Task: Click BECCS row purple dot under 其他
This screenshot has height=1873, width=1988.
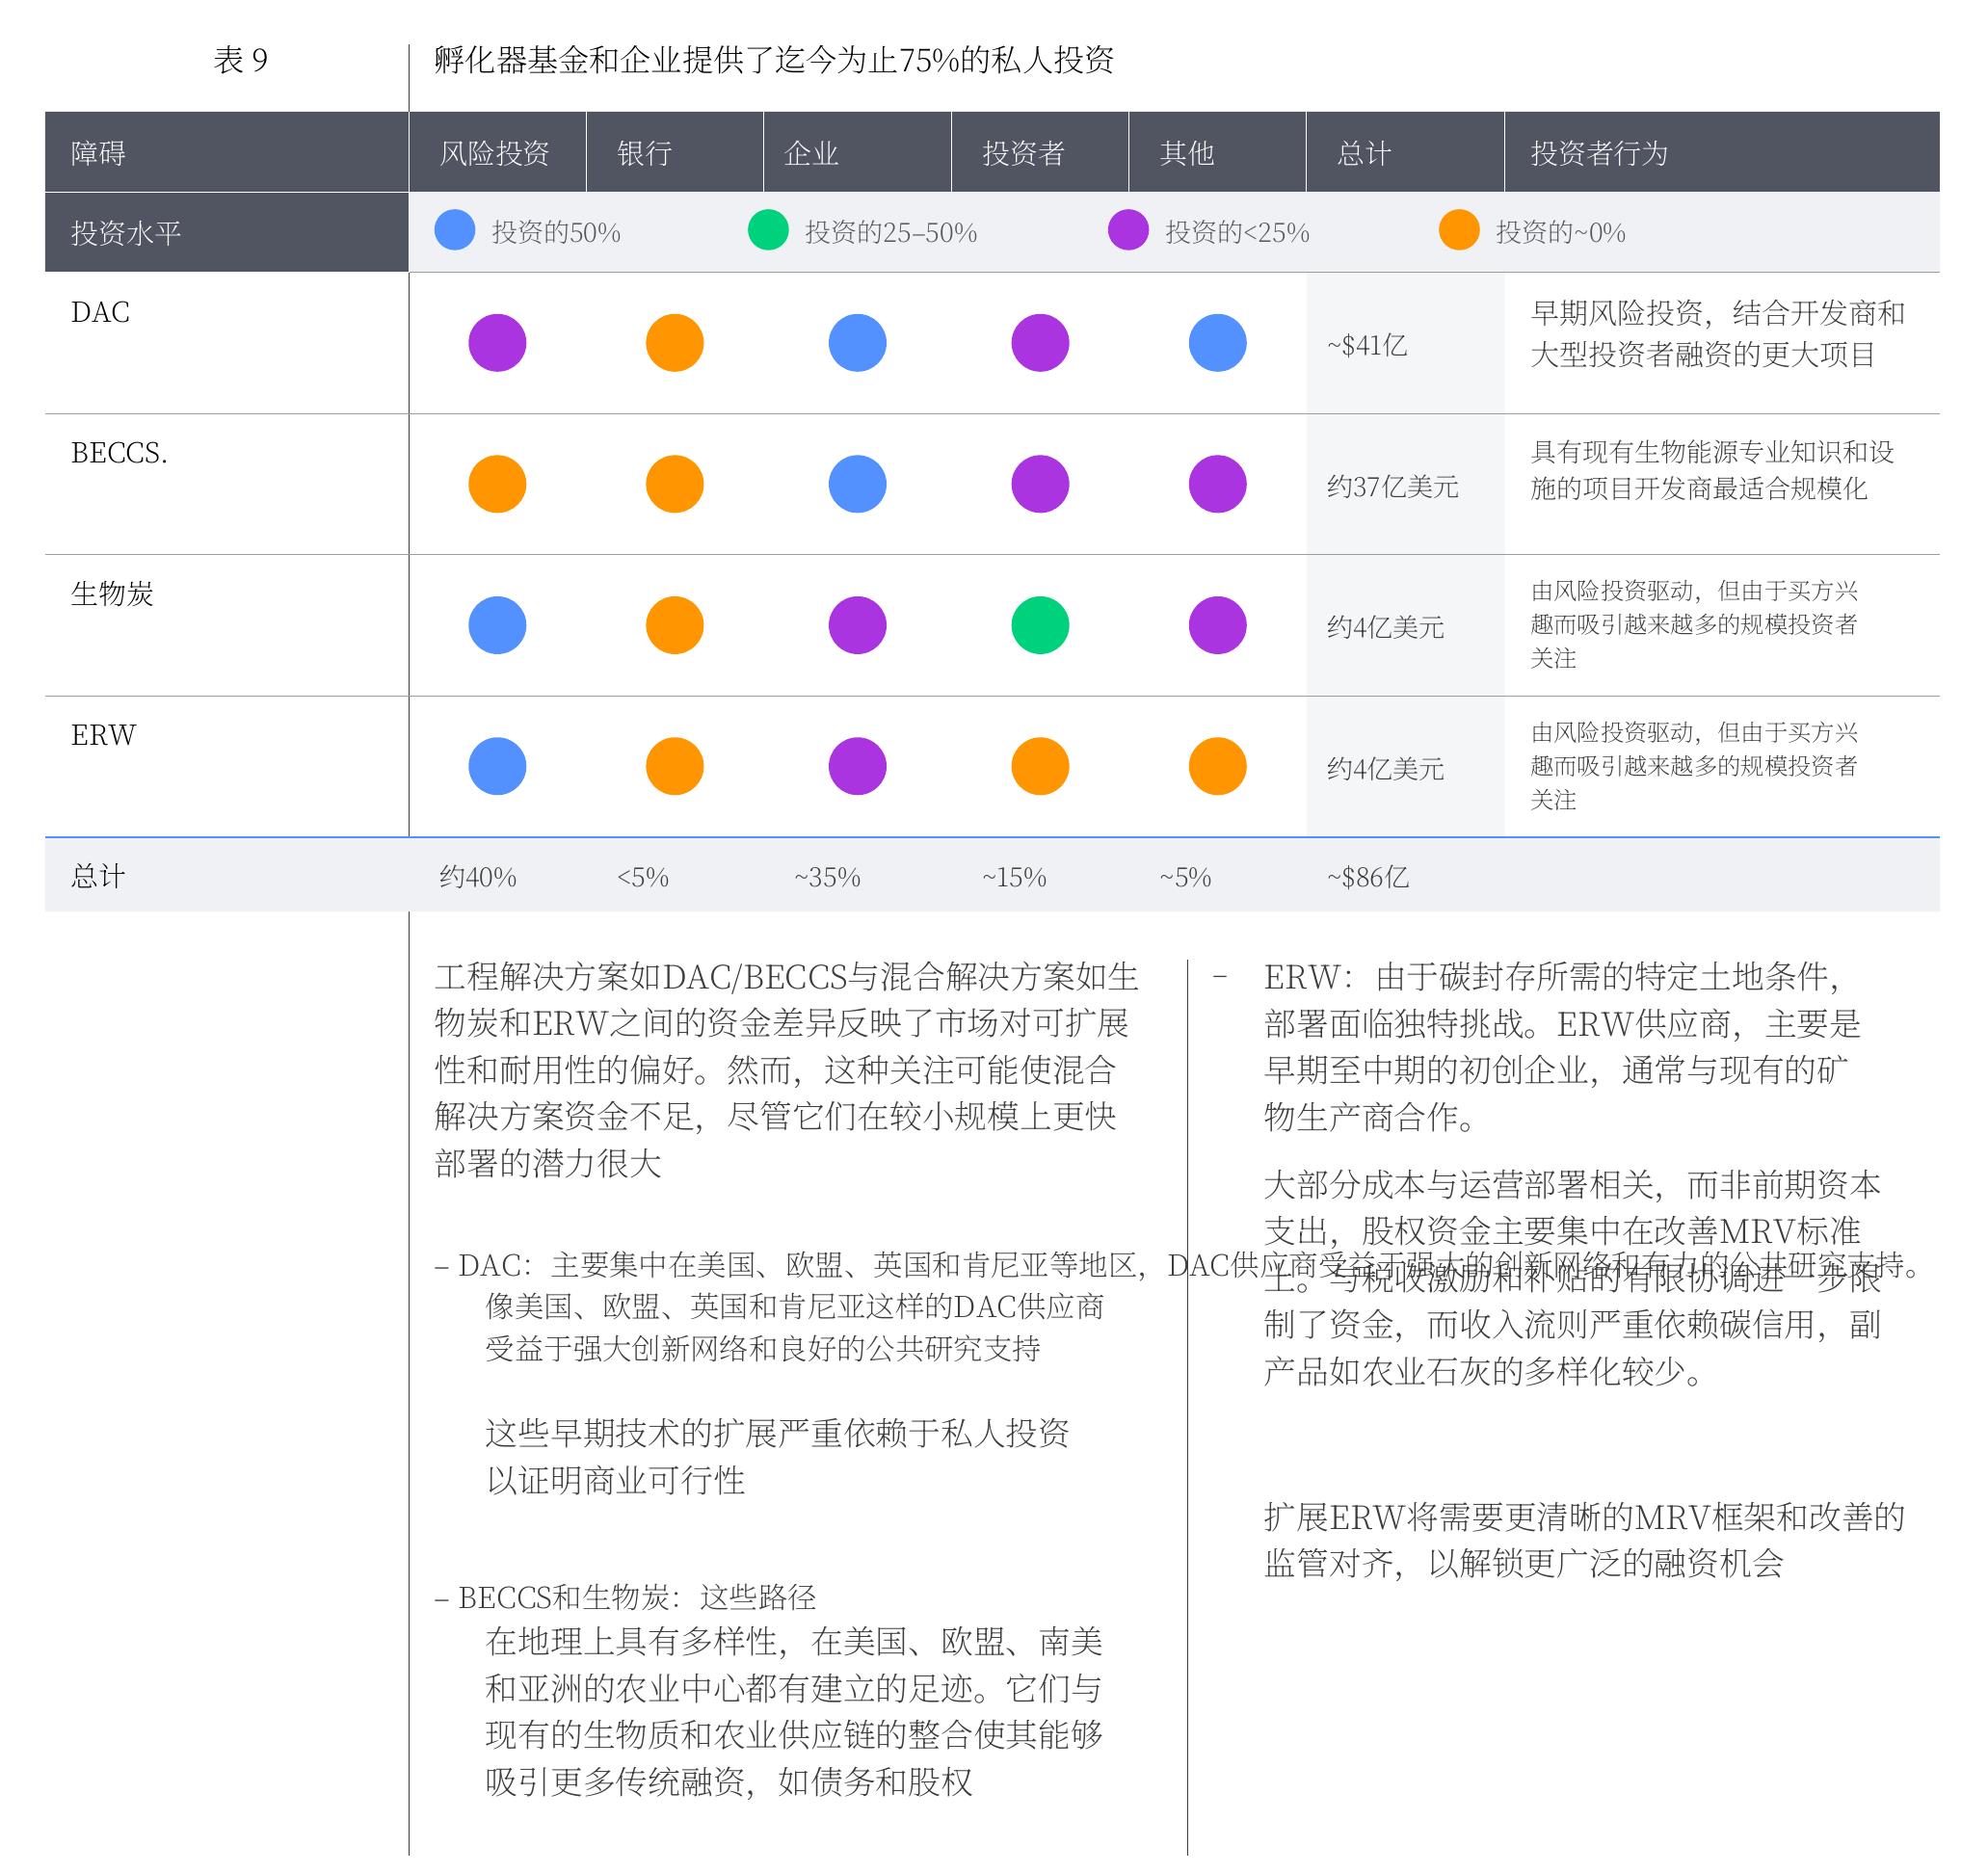Action: (1217, 484)
